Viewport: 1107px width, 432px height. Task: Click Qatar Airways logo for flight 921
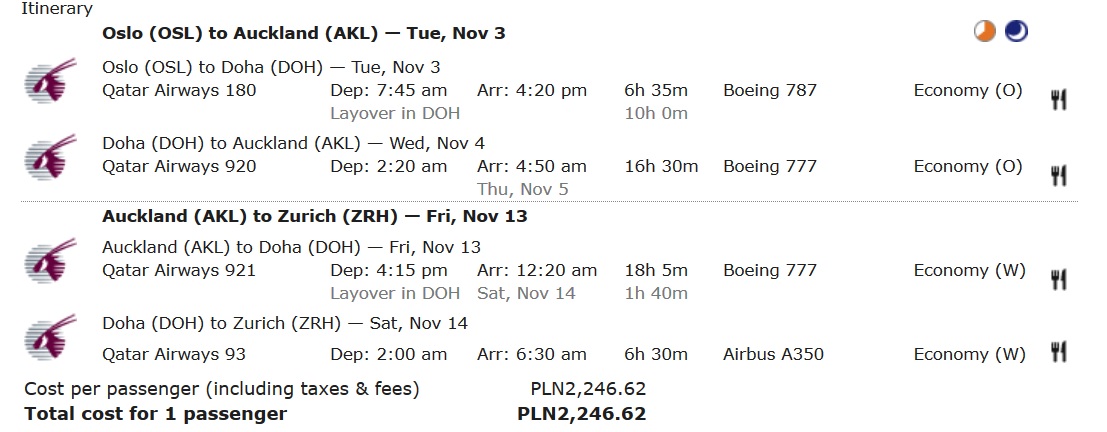coord(51,261)
